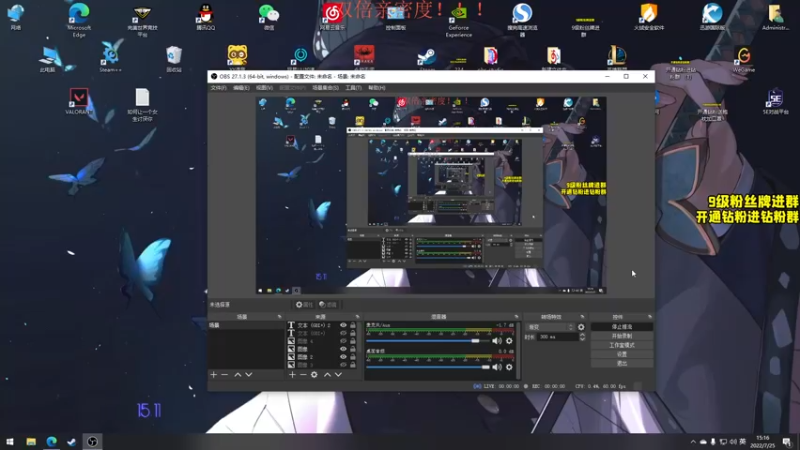Click the 桌面音频 volume slider

point(428,367)
